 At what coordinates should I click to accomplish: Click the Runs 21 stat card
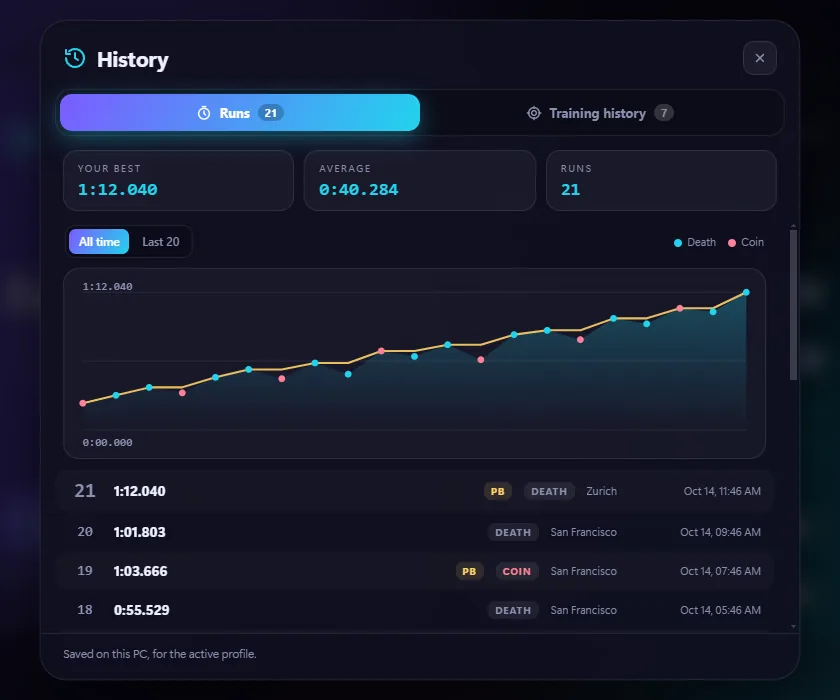(661, 180)
